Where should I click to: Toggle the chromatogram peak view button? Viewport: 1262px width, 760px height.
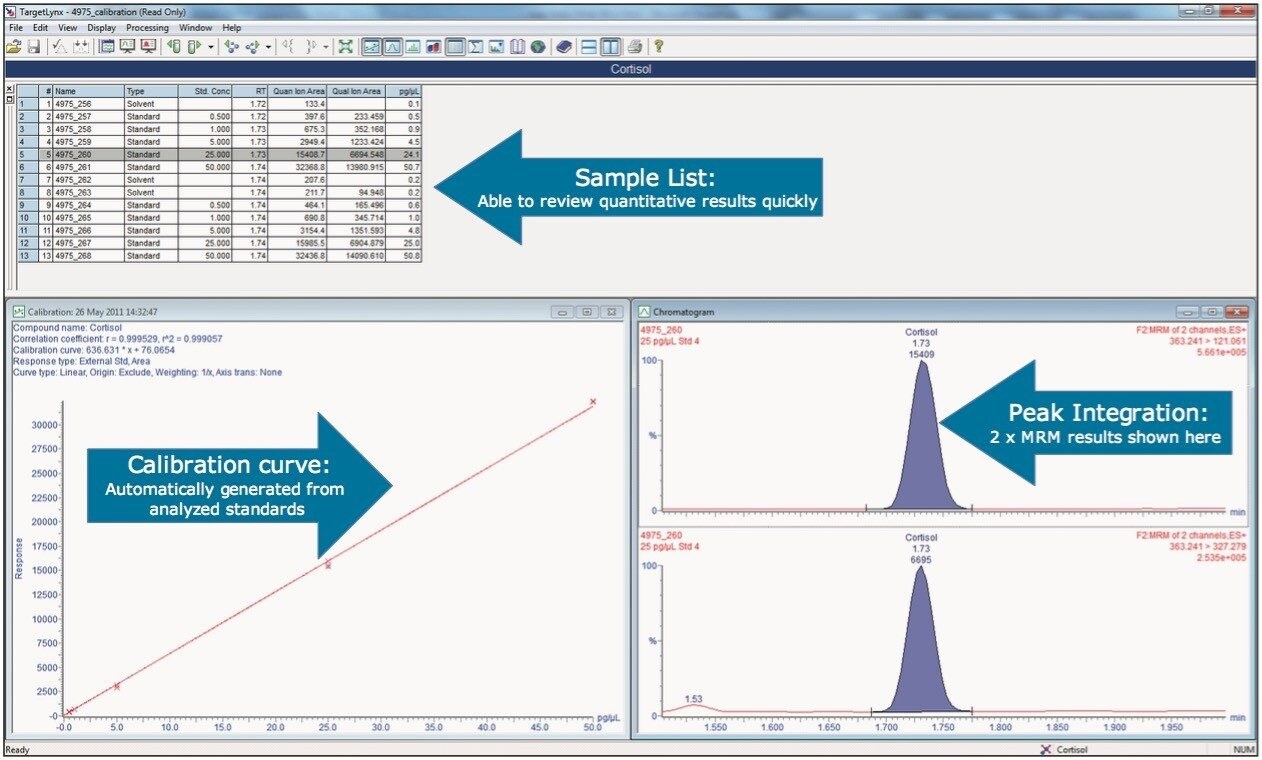pyautogui.click(x=392, y=47)
